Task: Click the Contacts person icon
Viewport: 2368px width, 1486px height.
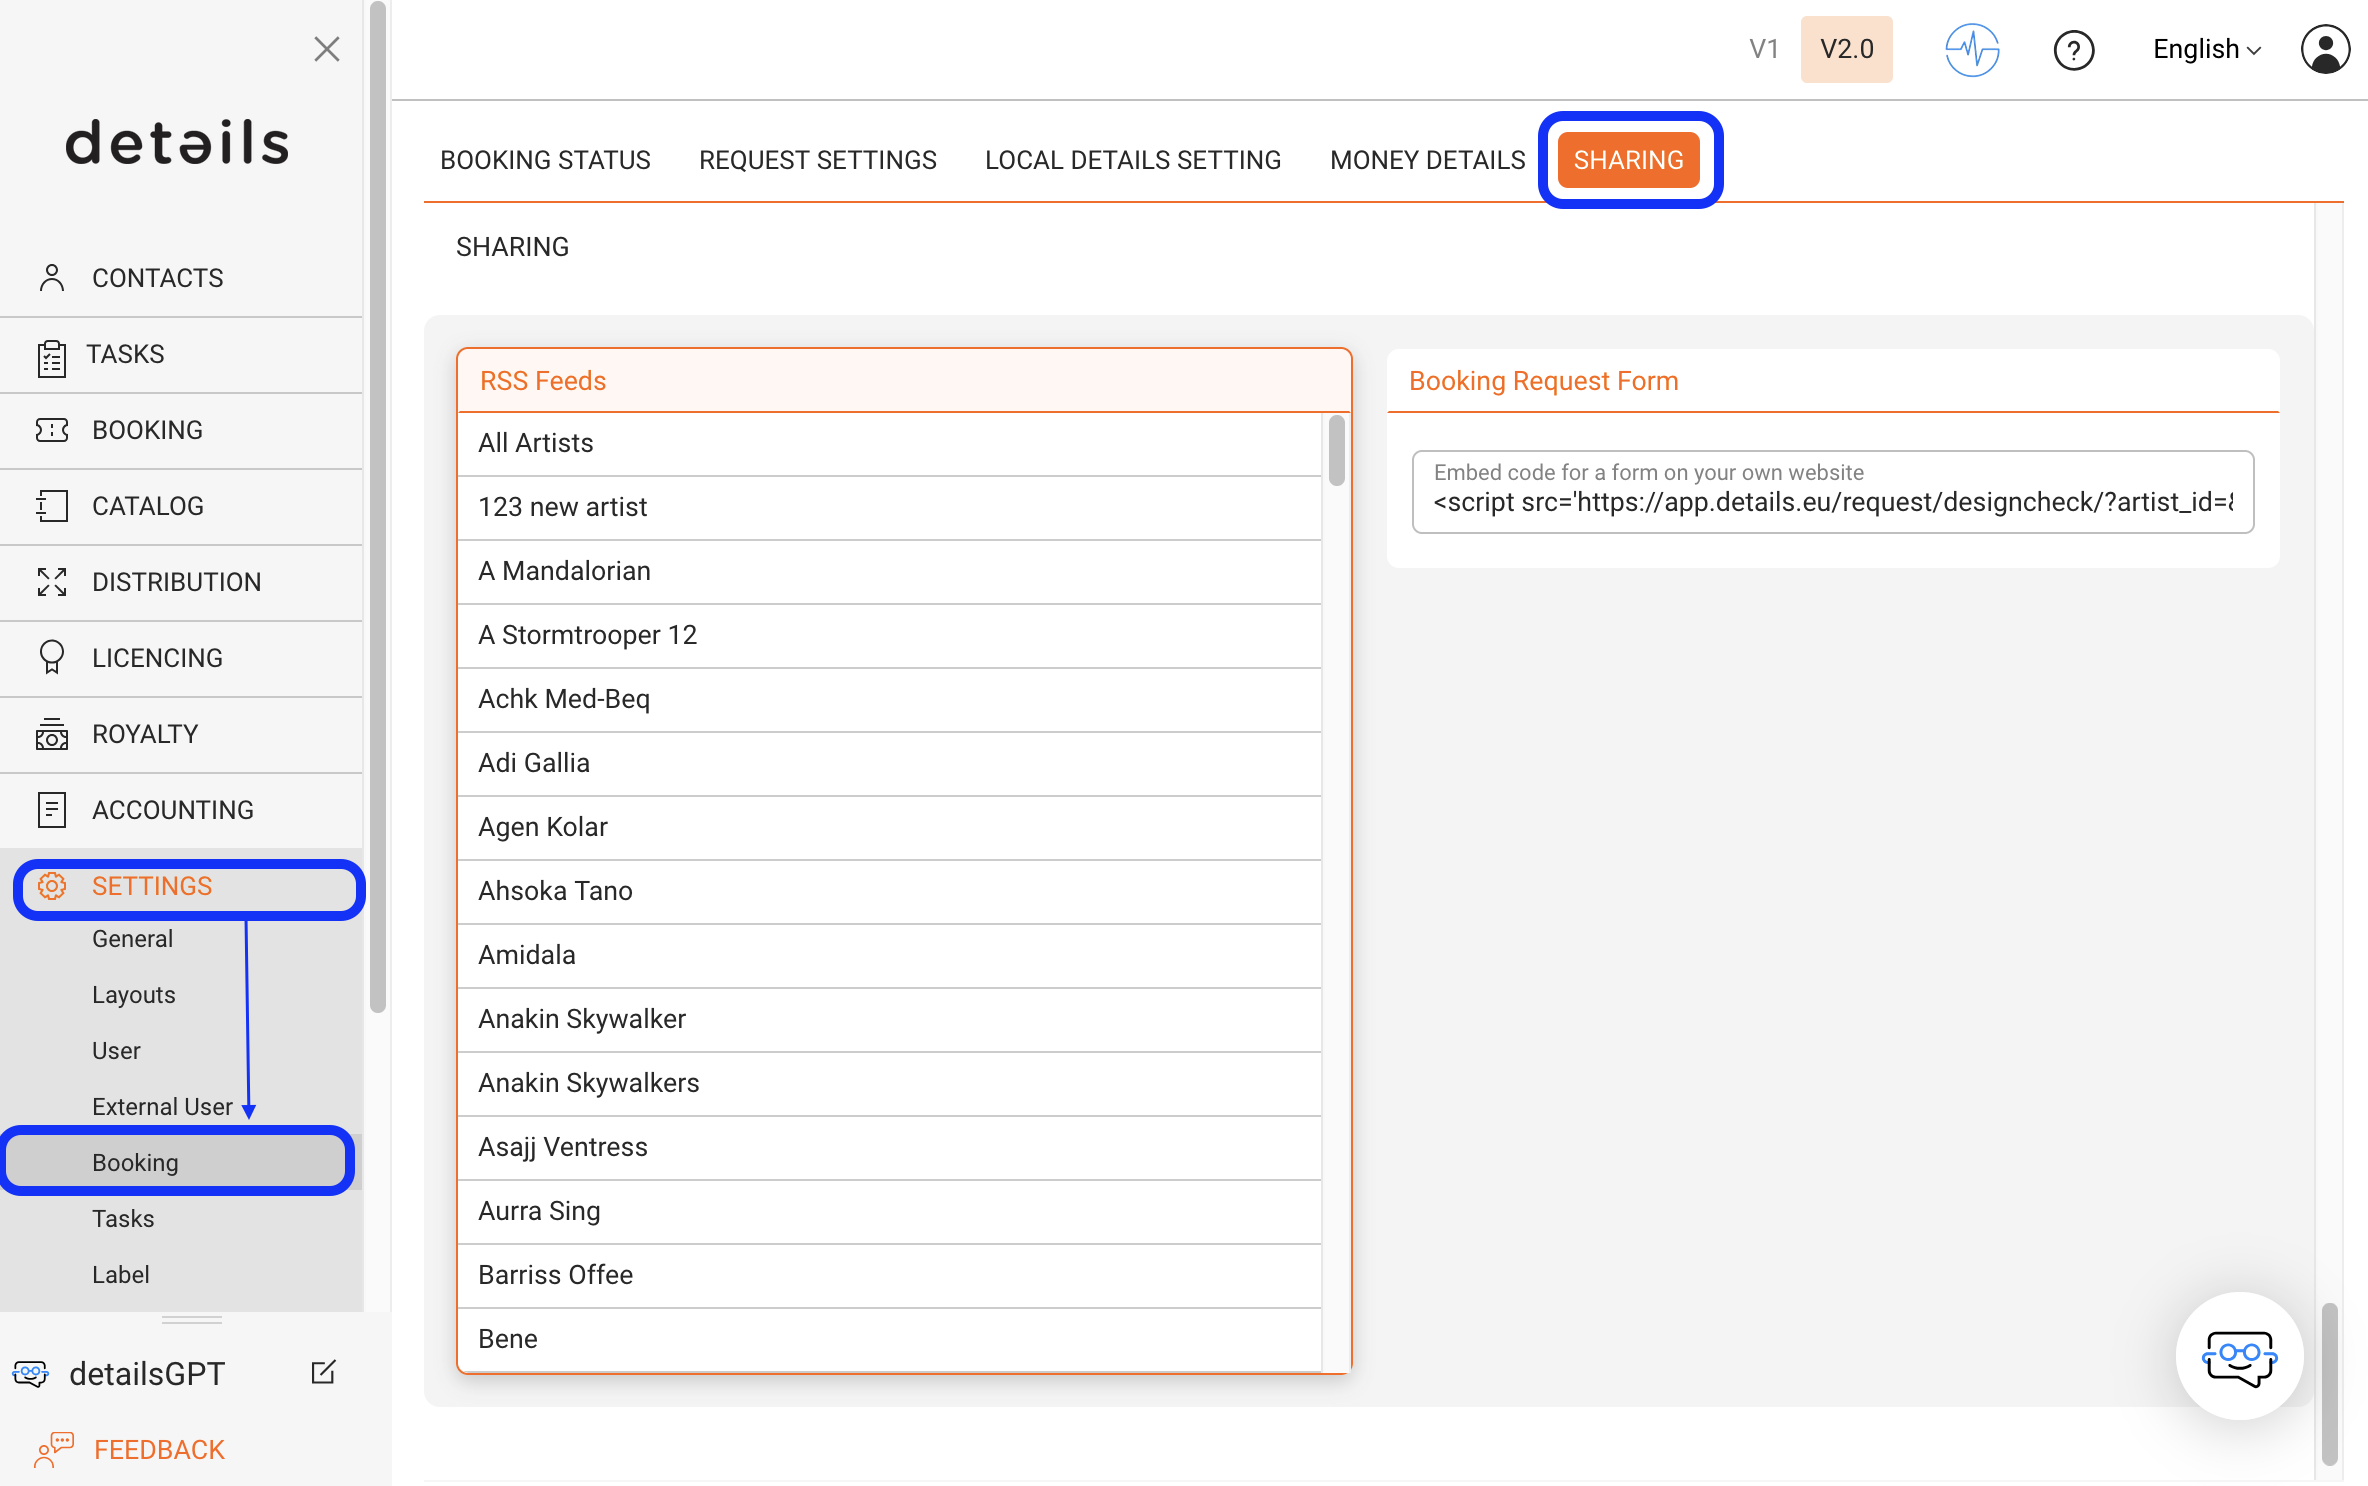Action: [52, 278]
